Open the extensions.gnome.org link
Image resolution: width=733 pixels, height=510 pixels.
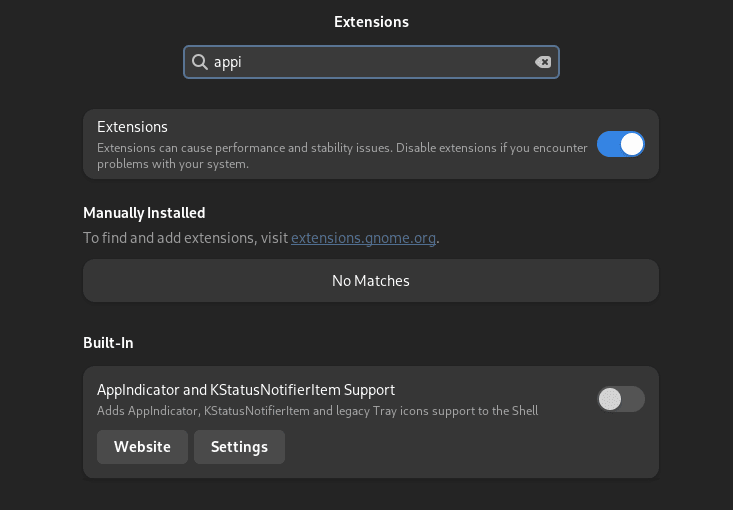[363, 238]
